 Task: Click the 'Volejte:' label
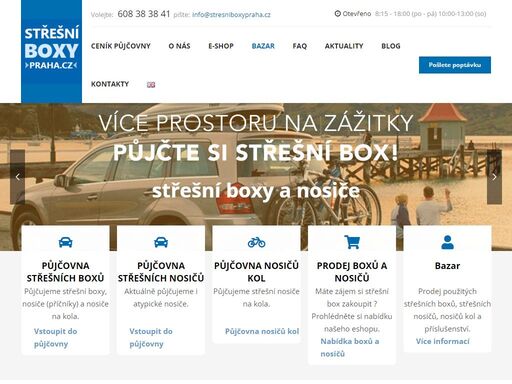pos(102,15)
